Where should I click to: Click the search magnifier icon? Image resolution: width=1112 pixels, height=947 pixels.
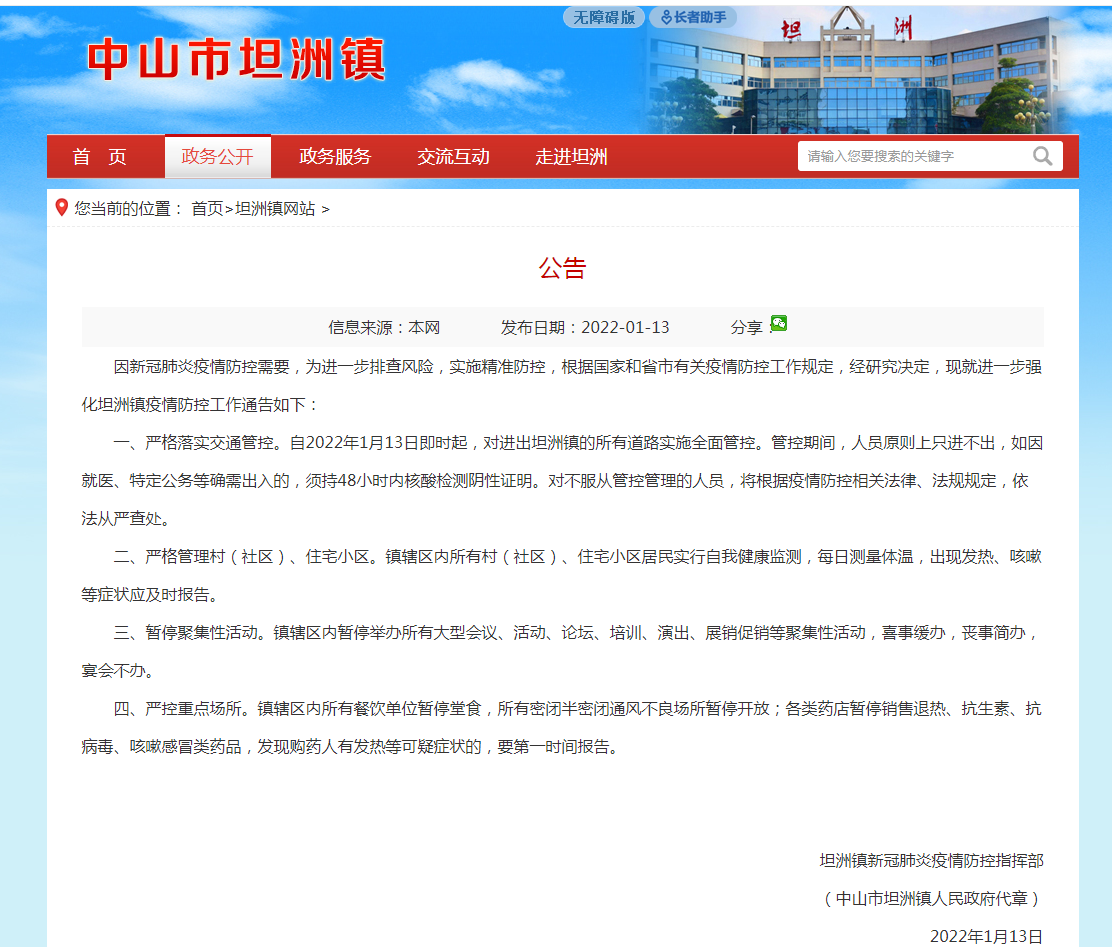coord(1042,156)
